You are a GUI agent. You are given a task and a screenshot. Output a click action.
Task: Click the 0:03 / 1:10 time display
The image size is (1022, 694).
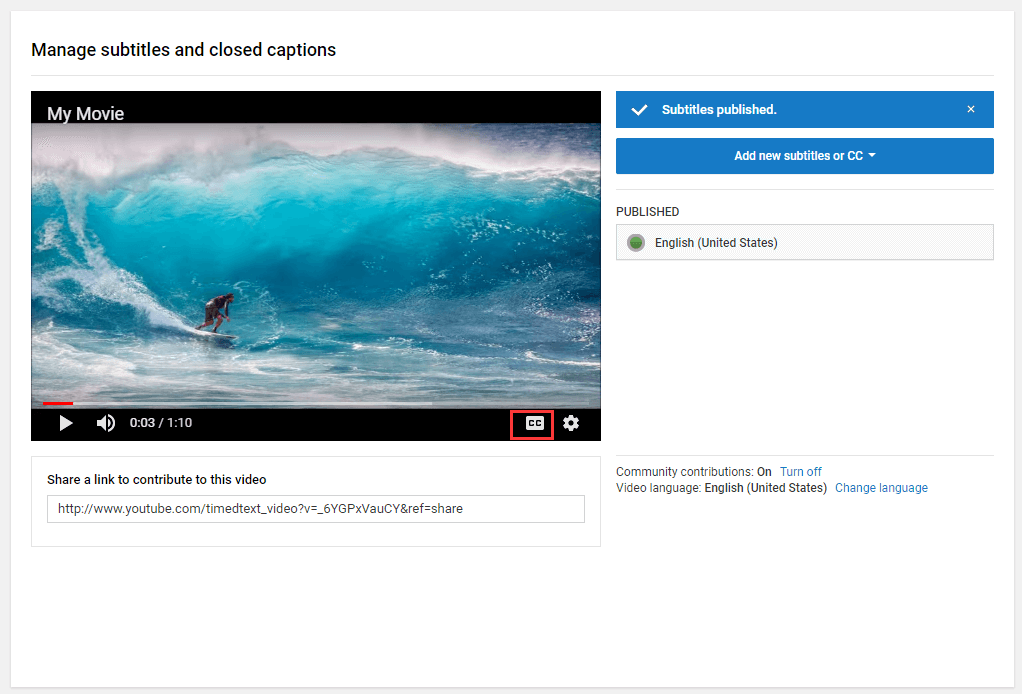point(161,422)
